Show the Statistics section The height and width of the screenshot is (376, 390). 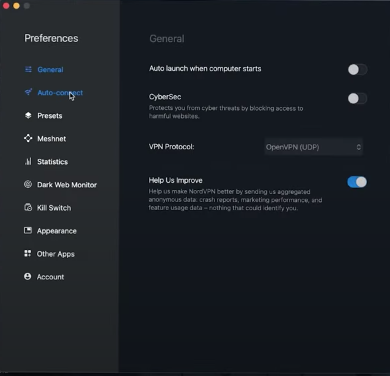coord(53,162)
